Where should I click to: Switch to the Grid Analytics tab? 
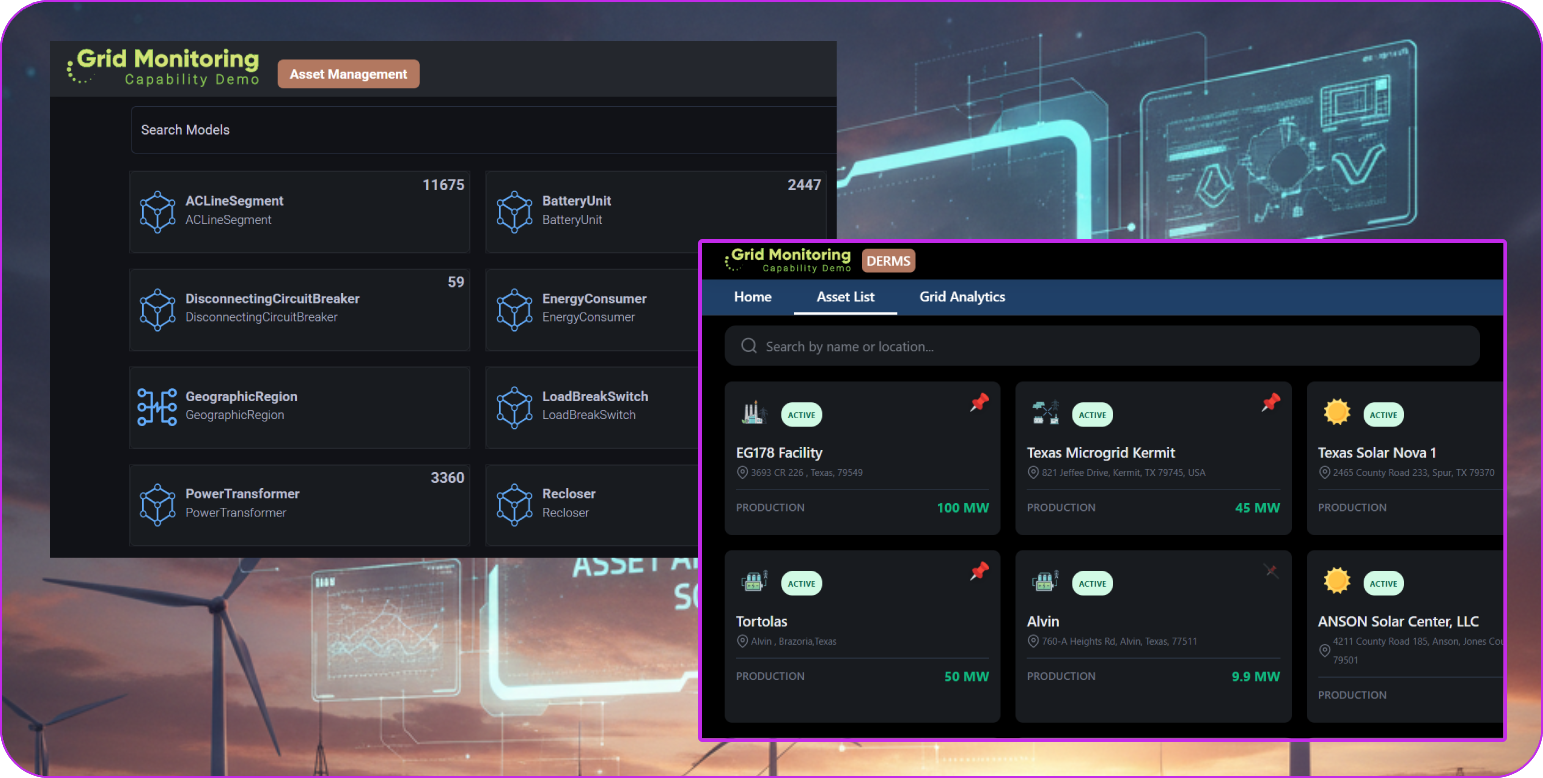pos(961,297)
